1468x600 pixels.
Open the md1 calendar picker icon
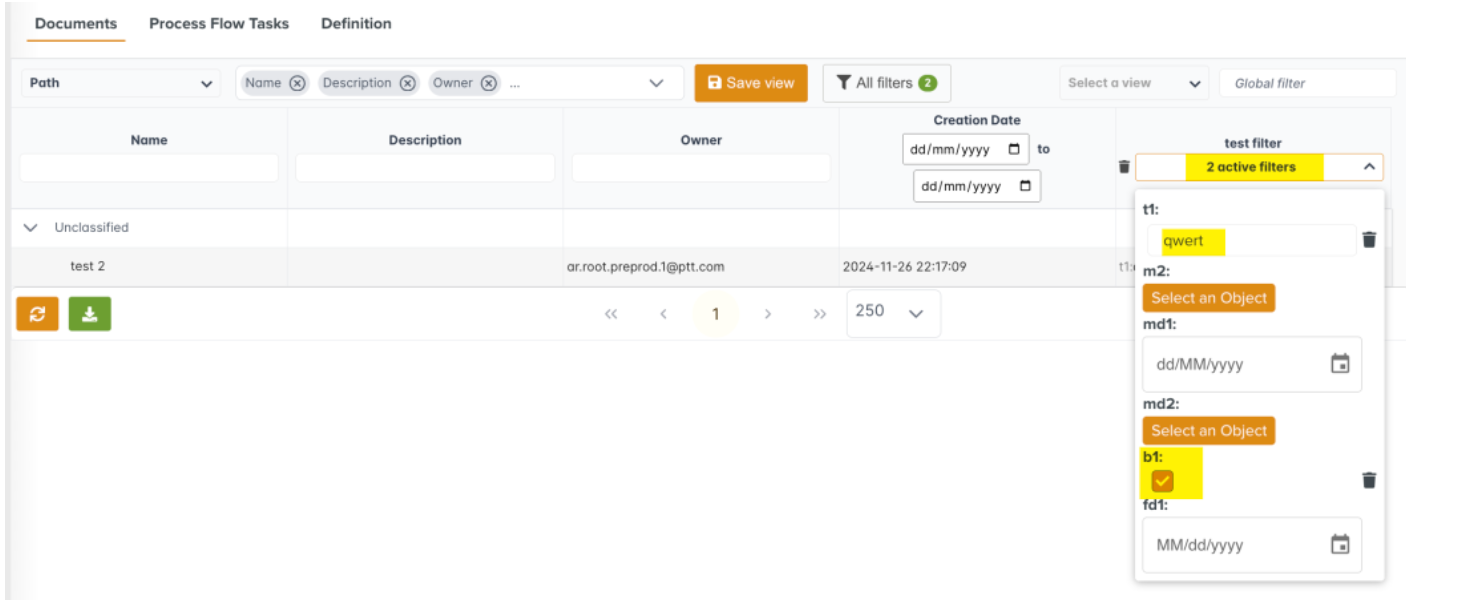(x=1340, y=364)
